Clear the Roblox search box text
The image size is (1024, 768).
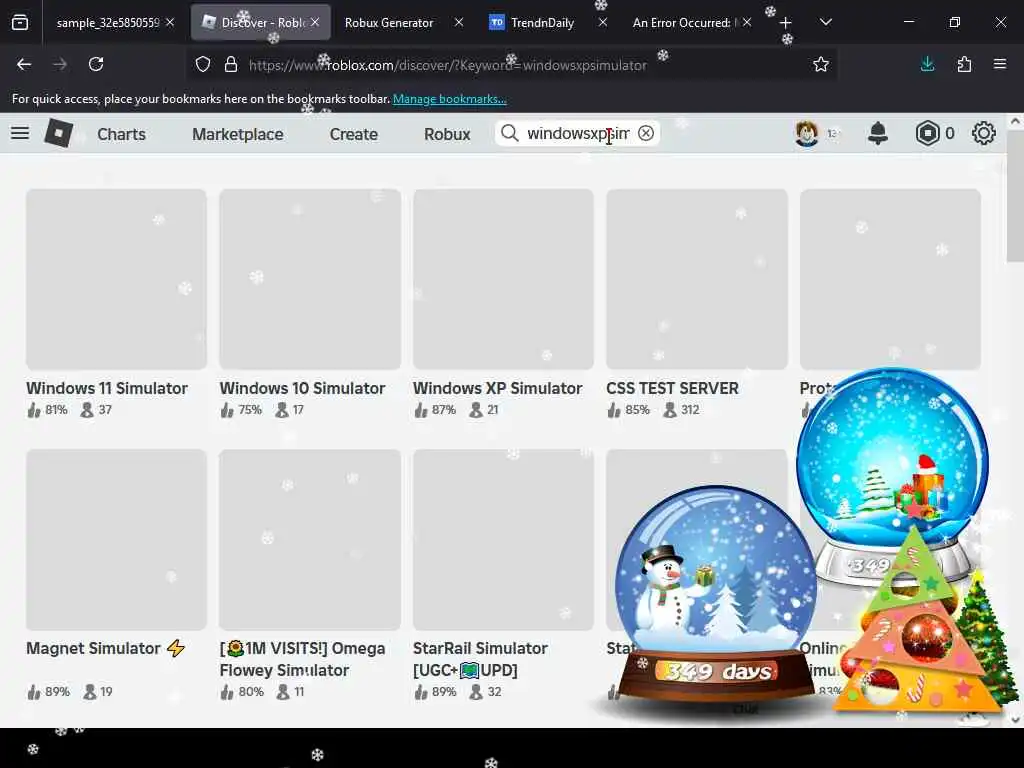coord(646,133)
